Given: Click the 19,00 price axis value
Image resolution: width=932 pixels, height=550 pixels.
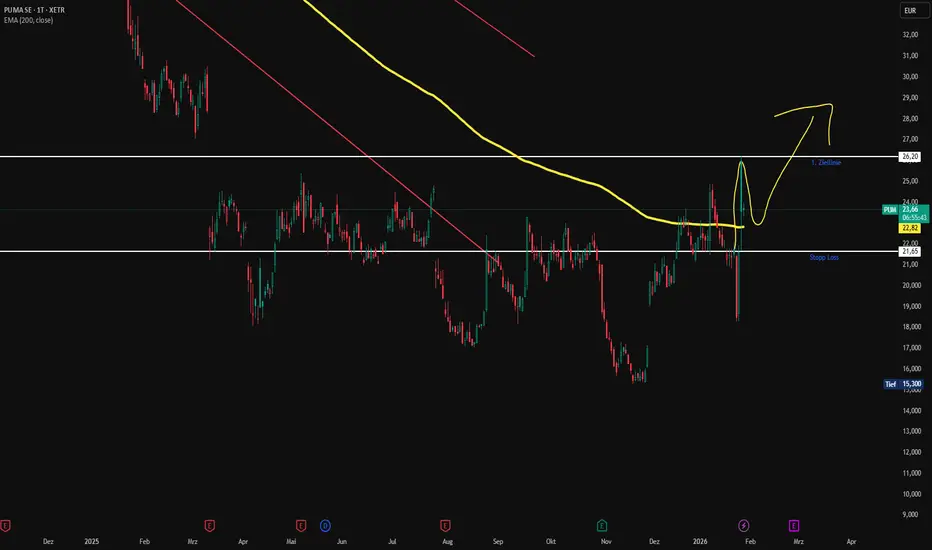Looking at the screenshot, I should tap(912, 307).
